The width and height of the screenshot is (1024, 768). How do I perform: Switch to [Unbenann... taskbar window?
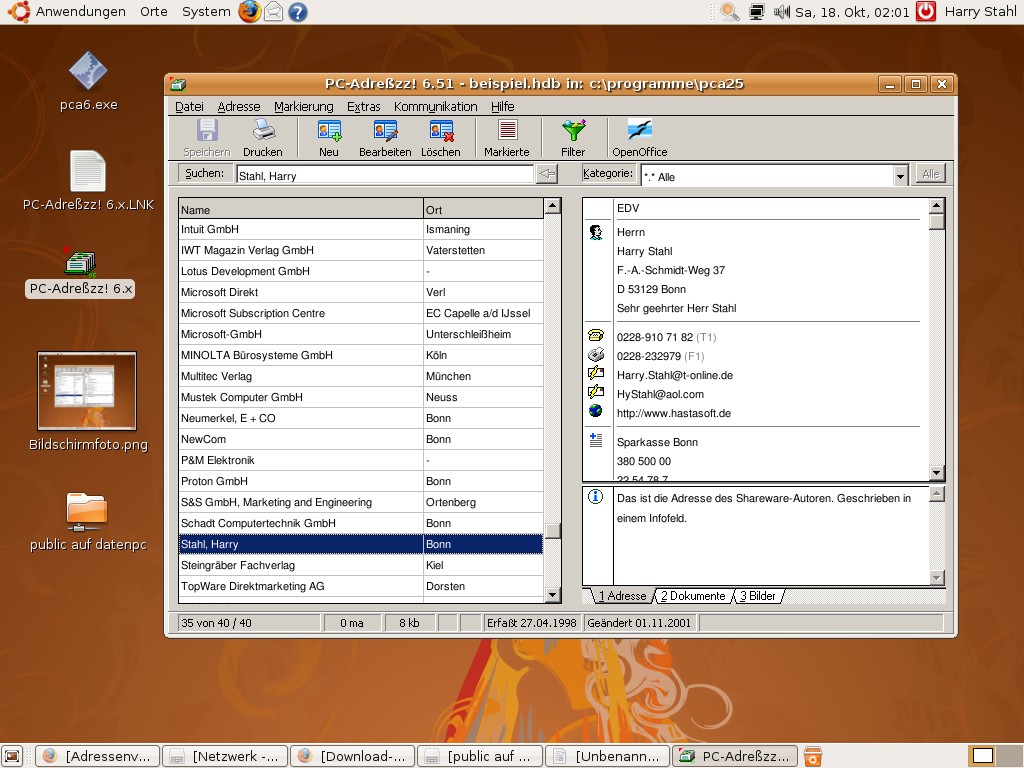(607, 756)
